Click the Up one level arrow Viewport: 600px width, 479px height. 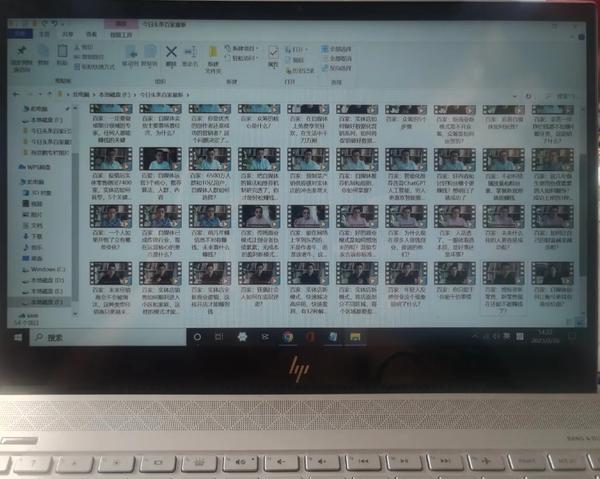49,94
